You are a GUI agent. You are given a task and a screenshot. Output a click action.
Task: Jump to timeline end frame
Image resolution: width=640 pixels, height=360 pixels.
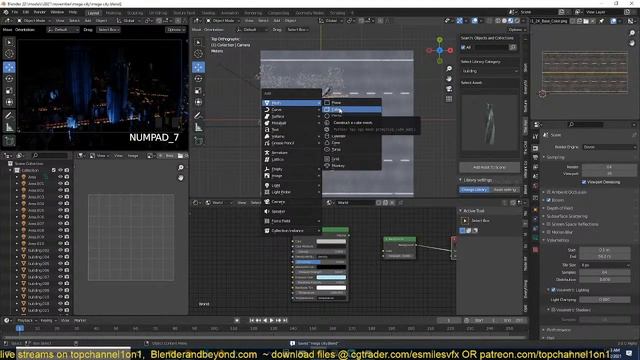click(x=285, y=320)
